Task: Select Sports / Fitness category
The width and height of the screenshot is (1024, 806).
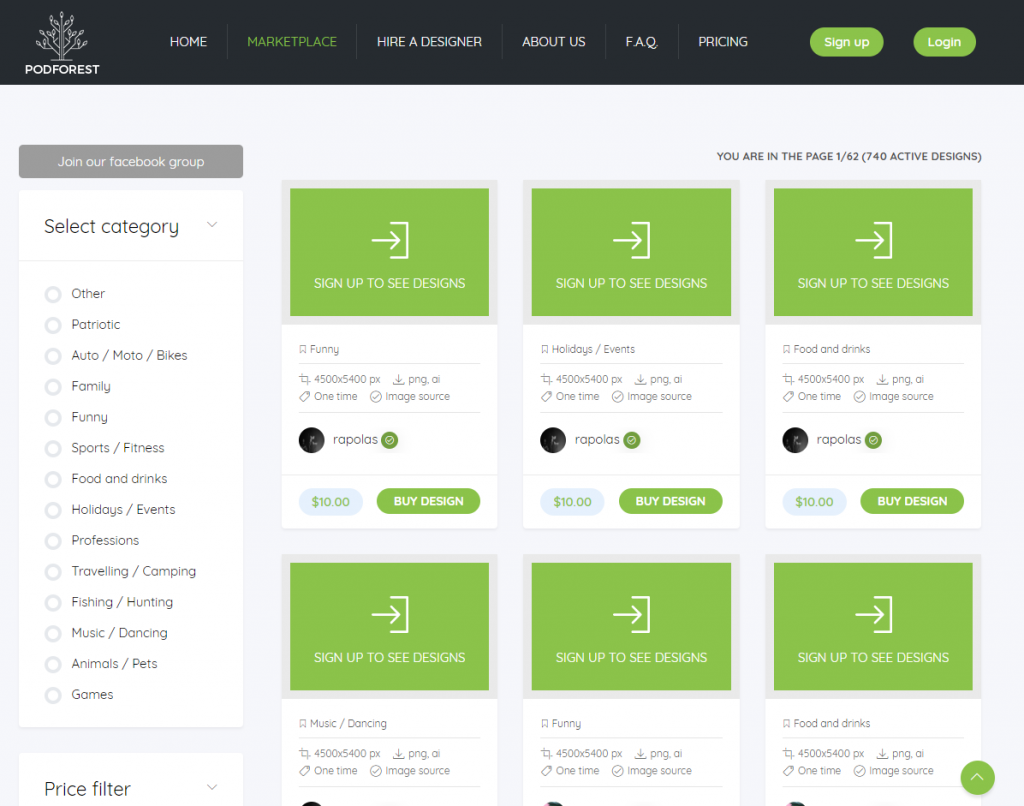Action: (53, 448)
